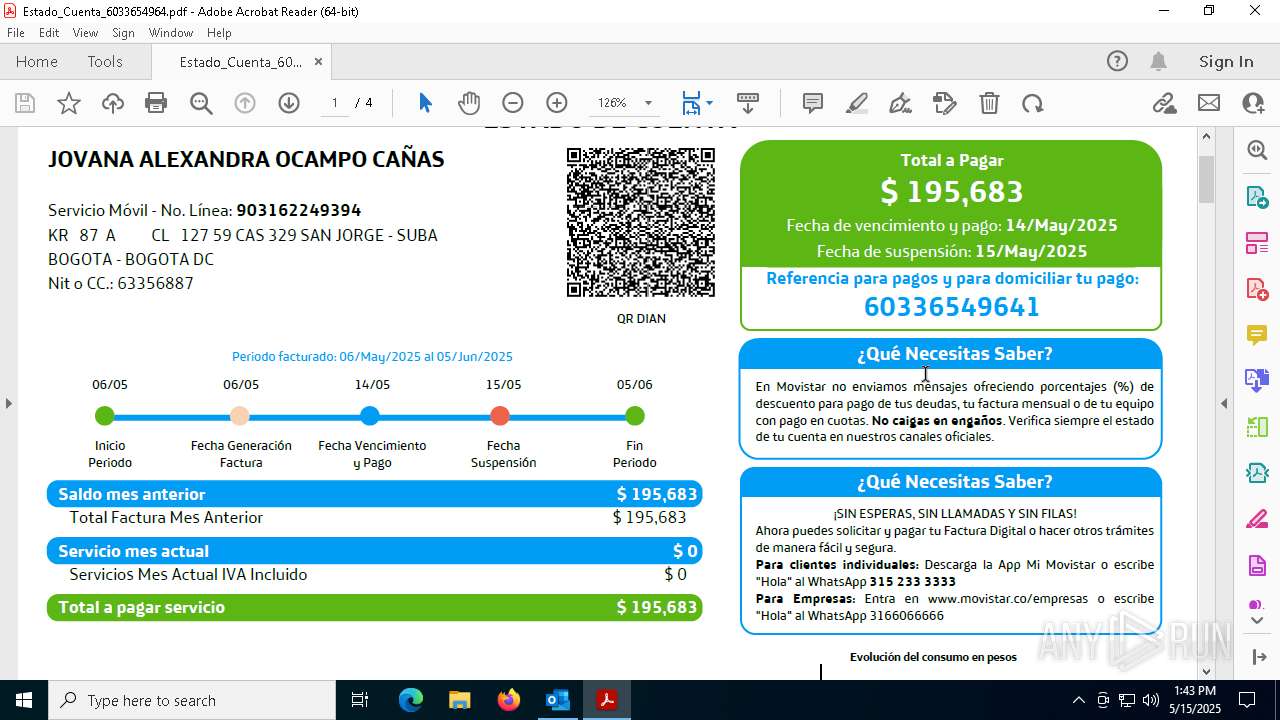Open Outlook from taskbar

pyautogui.click(x=557, y=700)
